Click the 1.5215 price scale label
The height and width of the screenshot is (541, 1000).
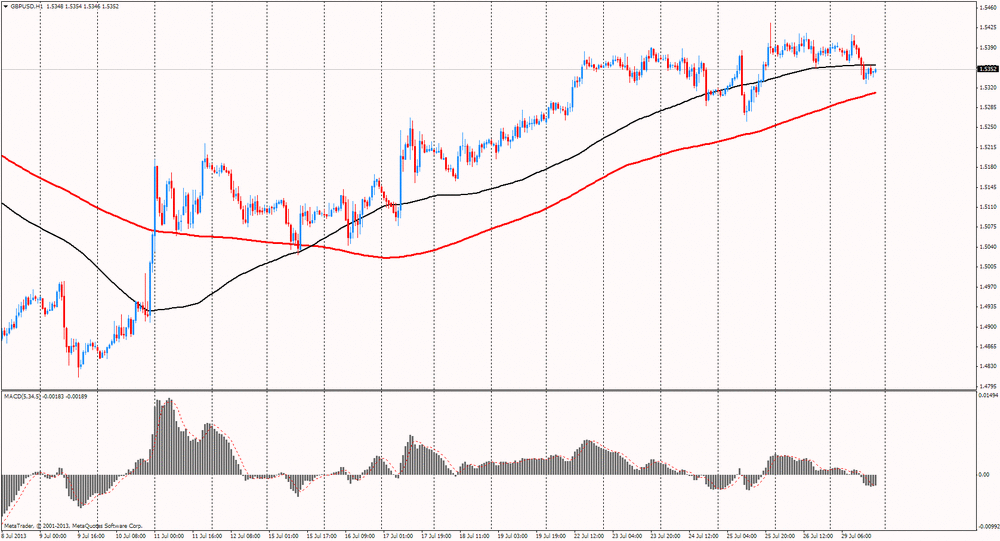coord(987,147)
